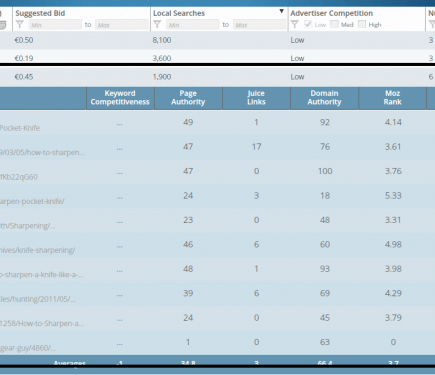
Task: Enable the High competition checkbox
Action: 362,24
